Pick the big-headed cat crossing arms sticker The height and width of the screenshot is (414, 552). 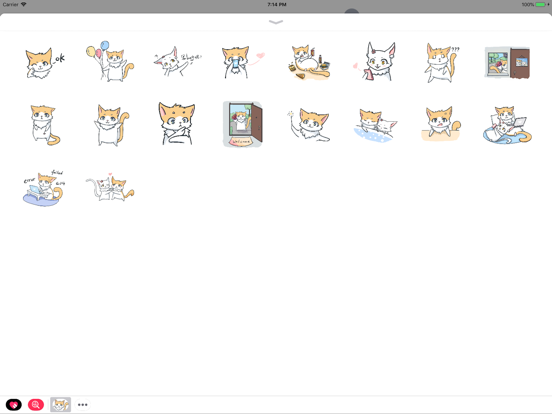click(177, 124)
